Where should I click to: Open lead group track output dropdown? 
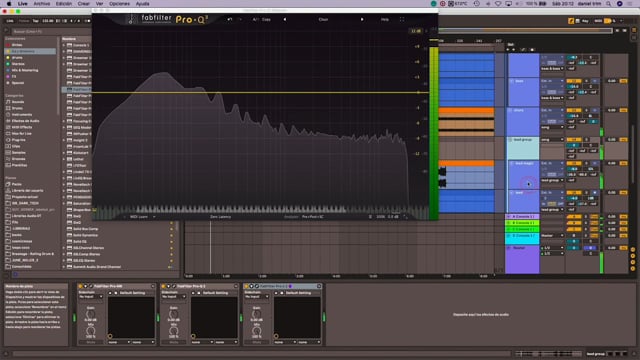pyautogui.click(x=552, y=140)
